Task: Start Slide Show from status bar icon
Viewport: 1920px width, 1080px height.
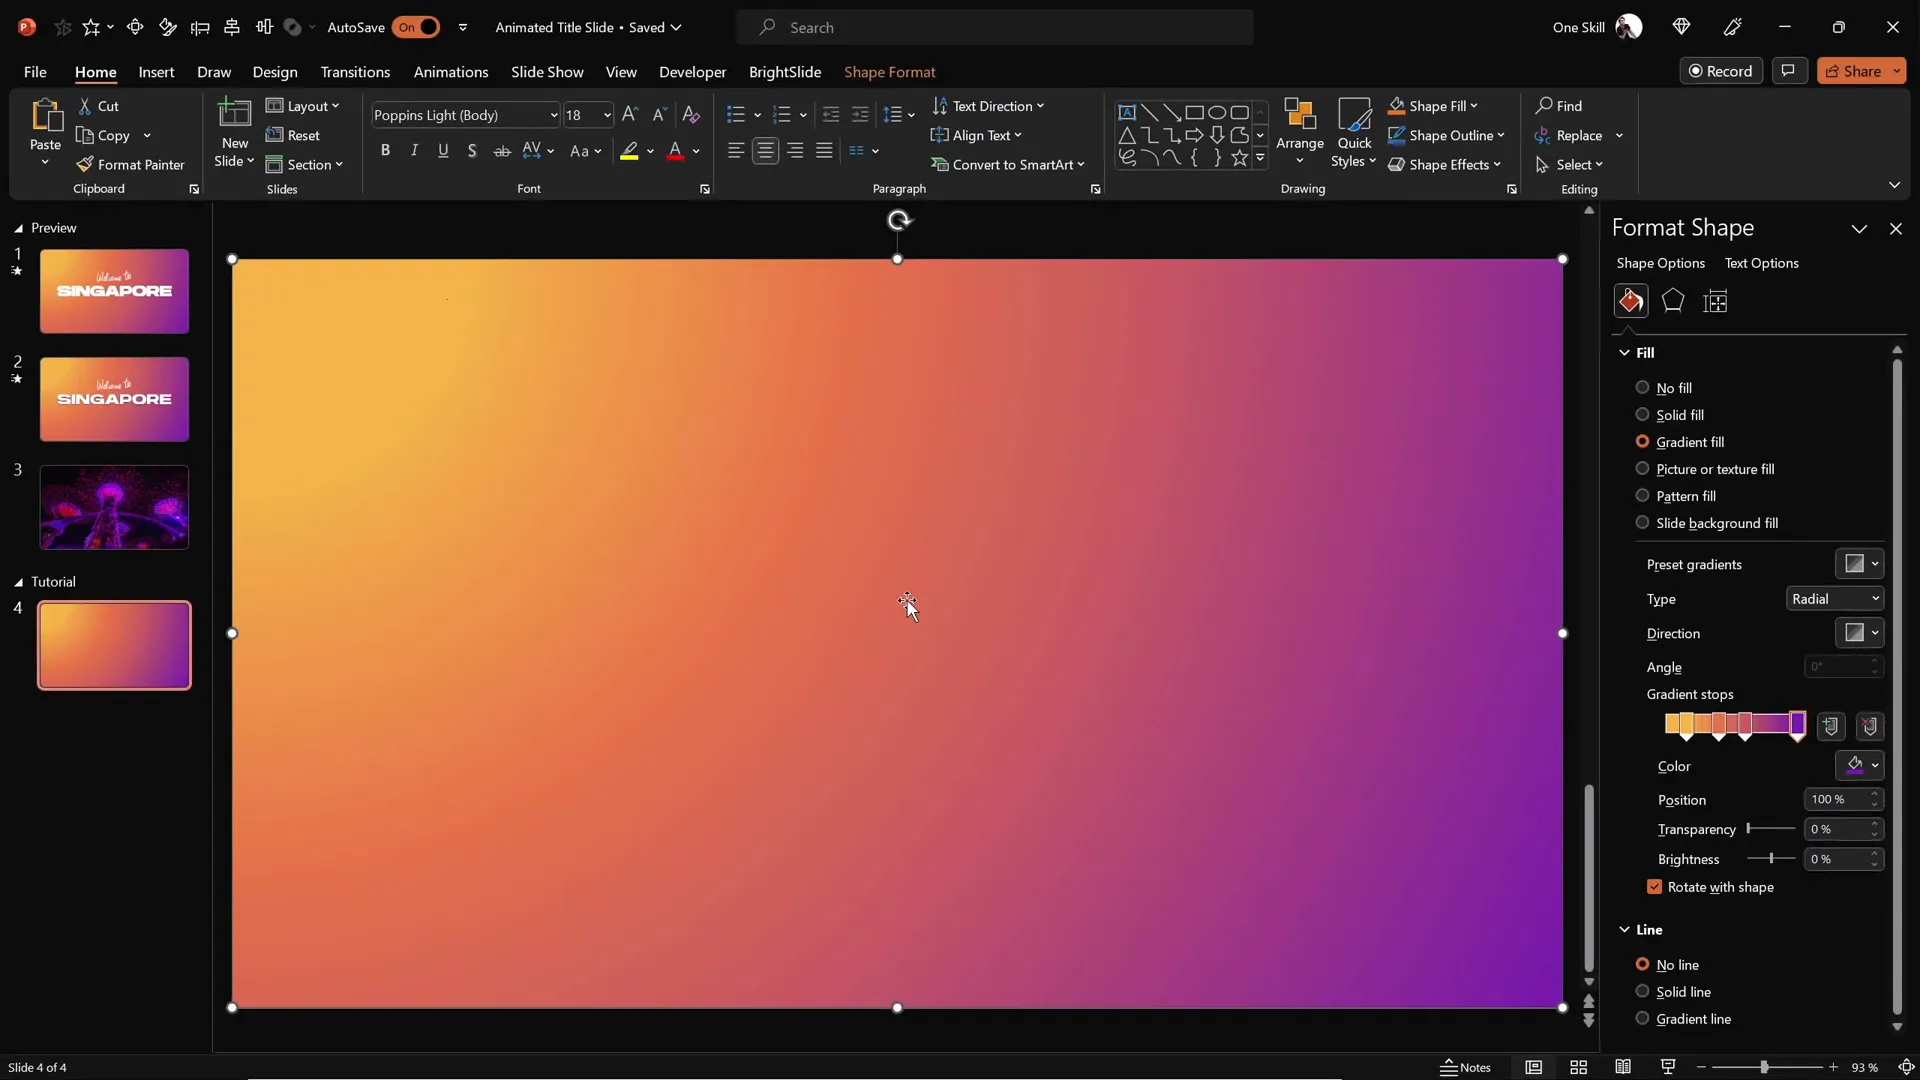Action: coord(1668,1067)
